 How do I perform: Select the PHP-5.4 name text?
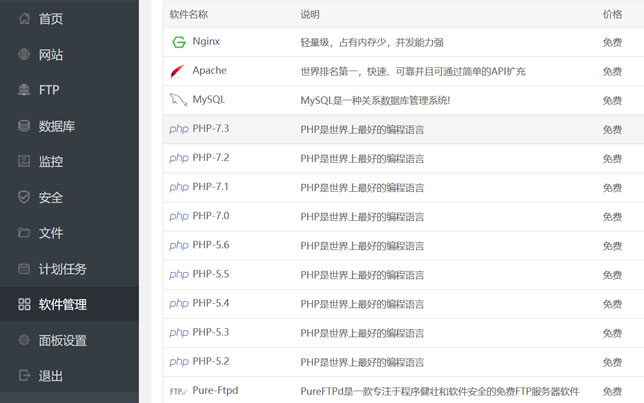(211, 303)
